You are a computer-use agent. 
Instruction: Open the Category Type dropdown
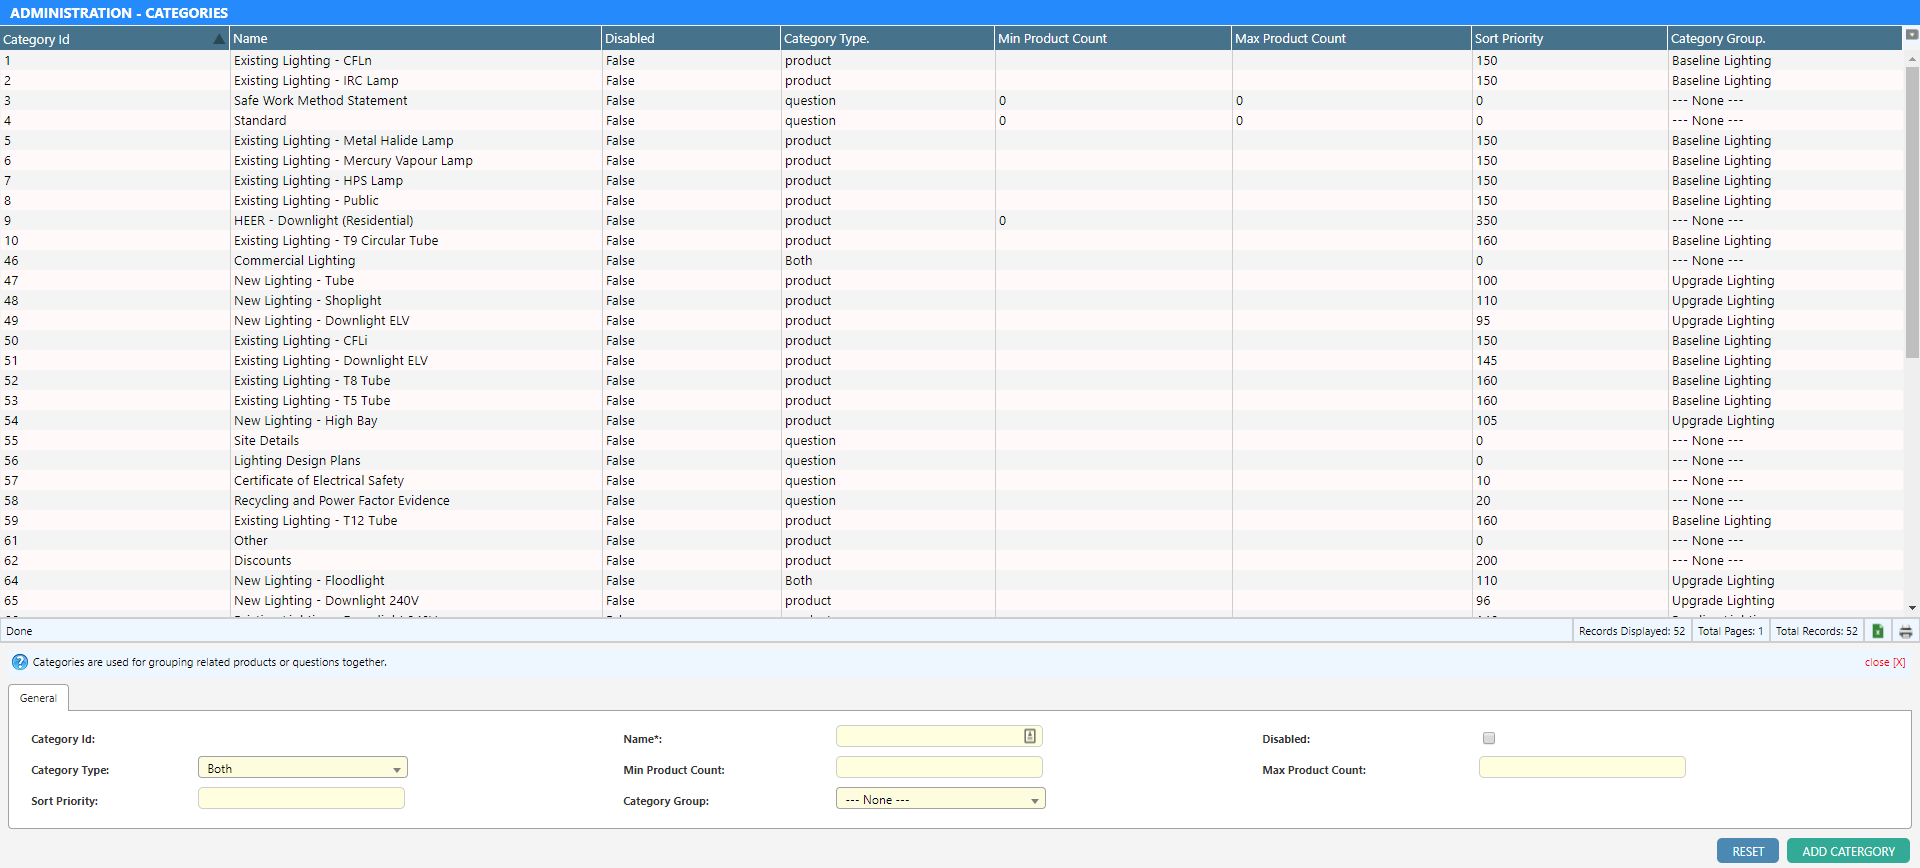pos(396,769)
